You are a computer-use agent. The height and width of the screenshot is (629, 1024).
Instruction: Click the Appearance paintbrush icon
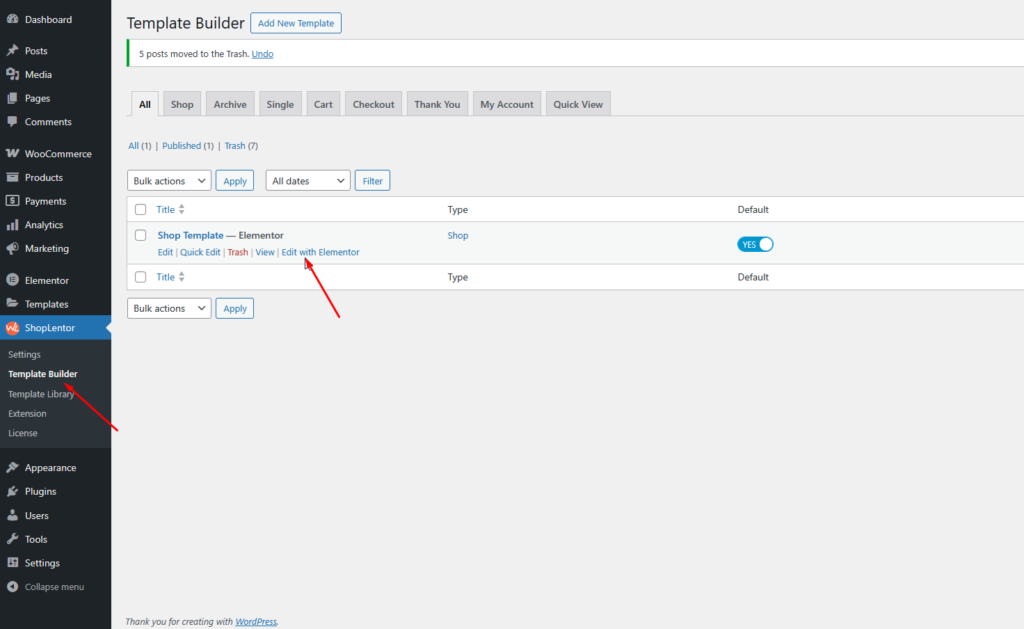pos(12,468)
